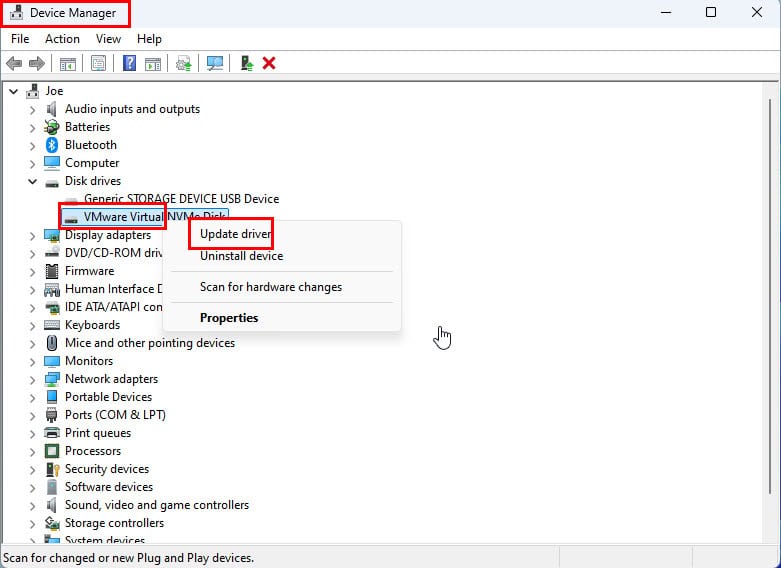Click the Add drivers toolbar icon
781x568 pixels.
click(x=247, y=63)
